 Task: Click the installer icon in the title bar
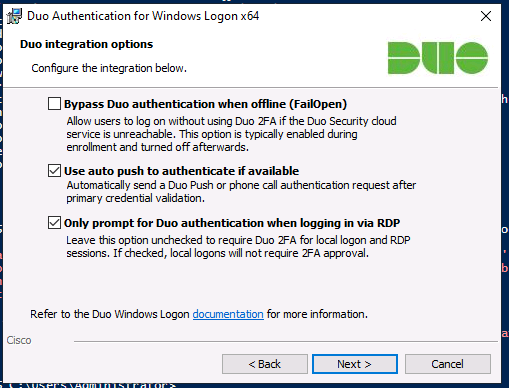14,16
